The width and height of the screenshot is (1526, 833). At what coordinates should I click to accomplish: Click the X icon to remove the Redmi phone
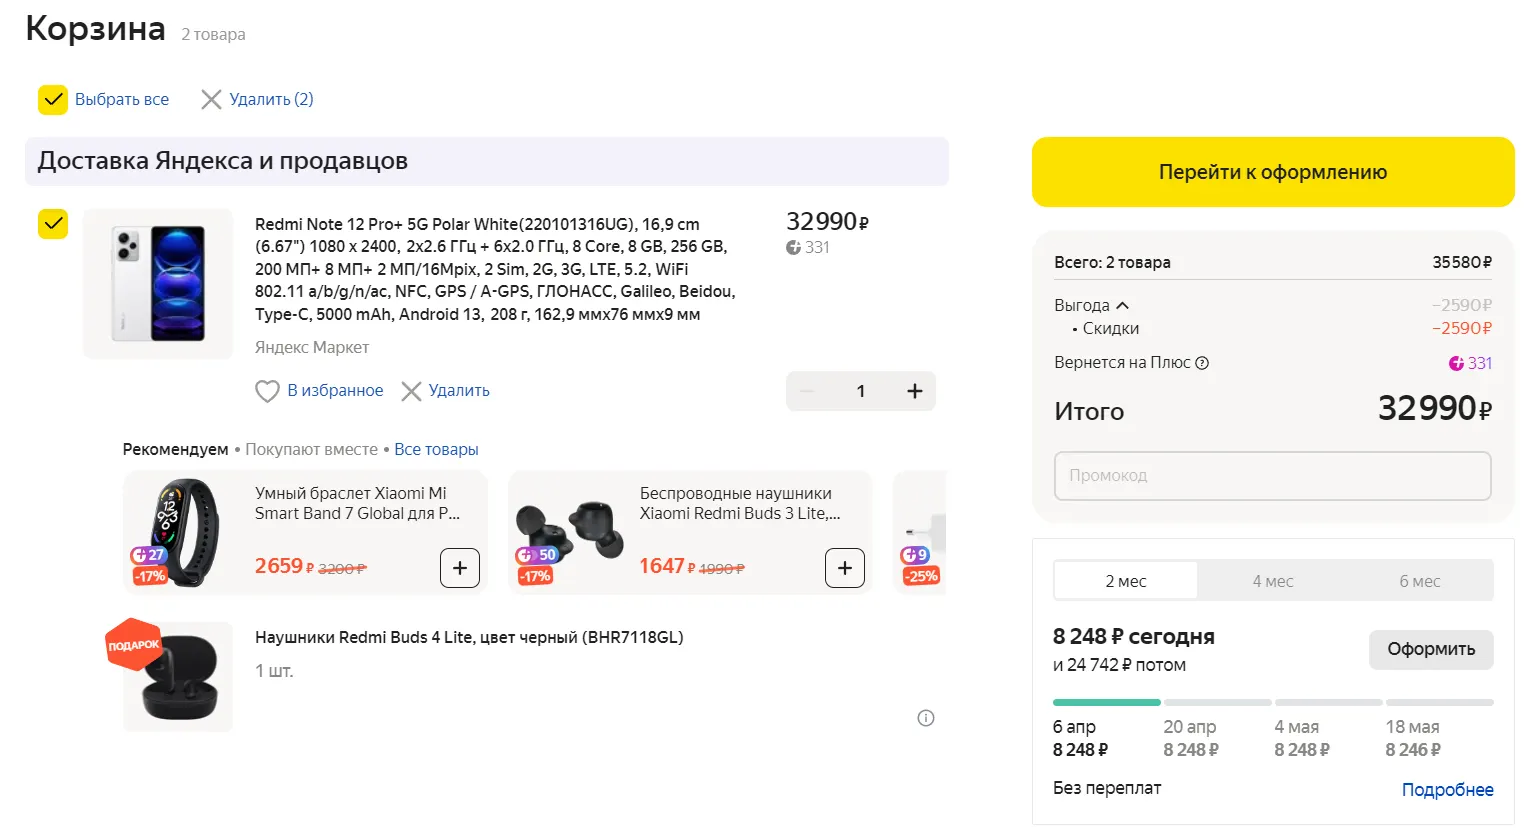411,391
